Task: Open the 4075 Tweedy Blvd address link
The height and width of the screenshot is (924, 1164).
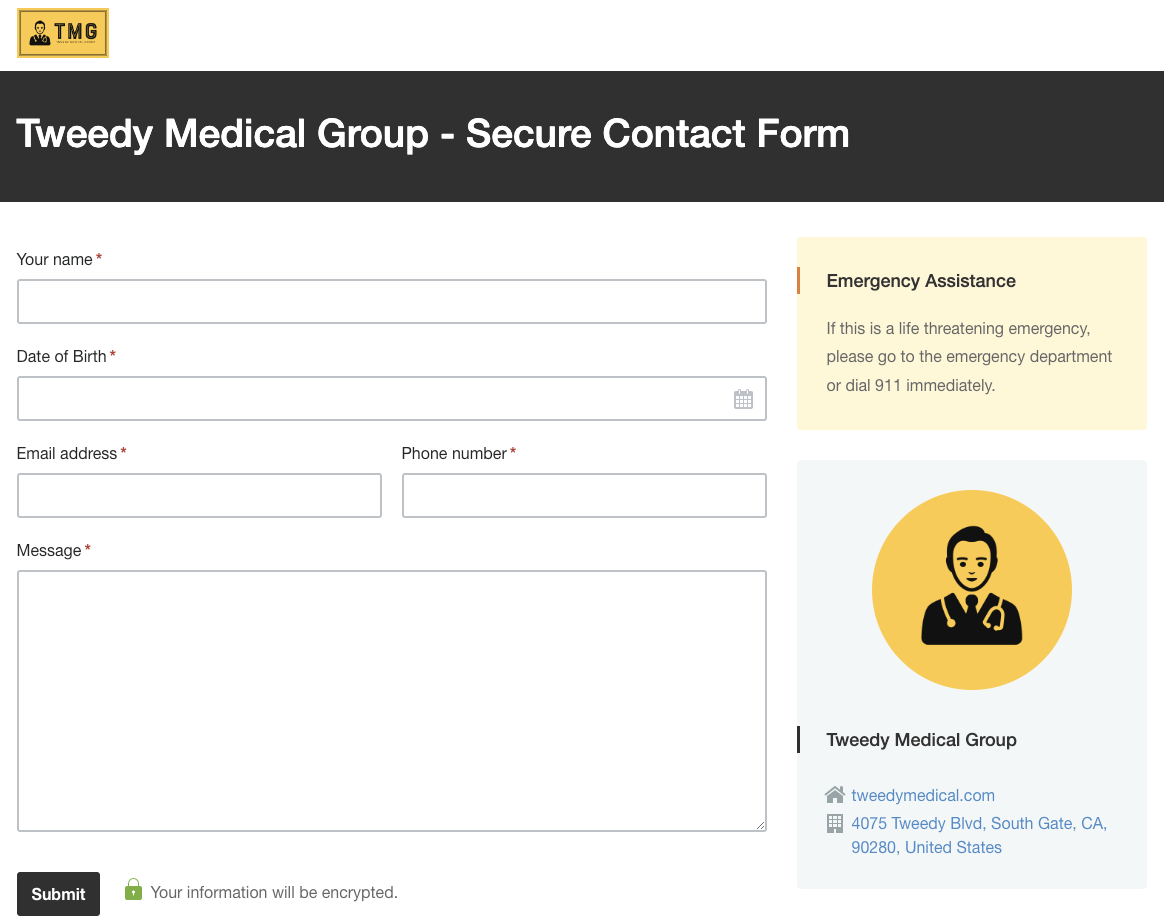Action: (x=977, y=823)
